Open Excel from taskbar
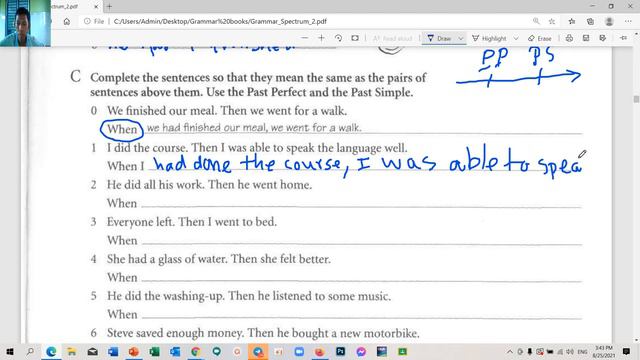The image size is (640, 360). (155, 351)
